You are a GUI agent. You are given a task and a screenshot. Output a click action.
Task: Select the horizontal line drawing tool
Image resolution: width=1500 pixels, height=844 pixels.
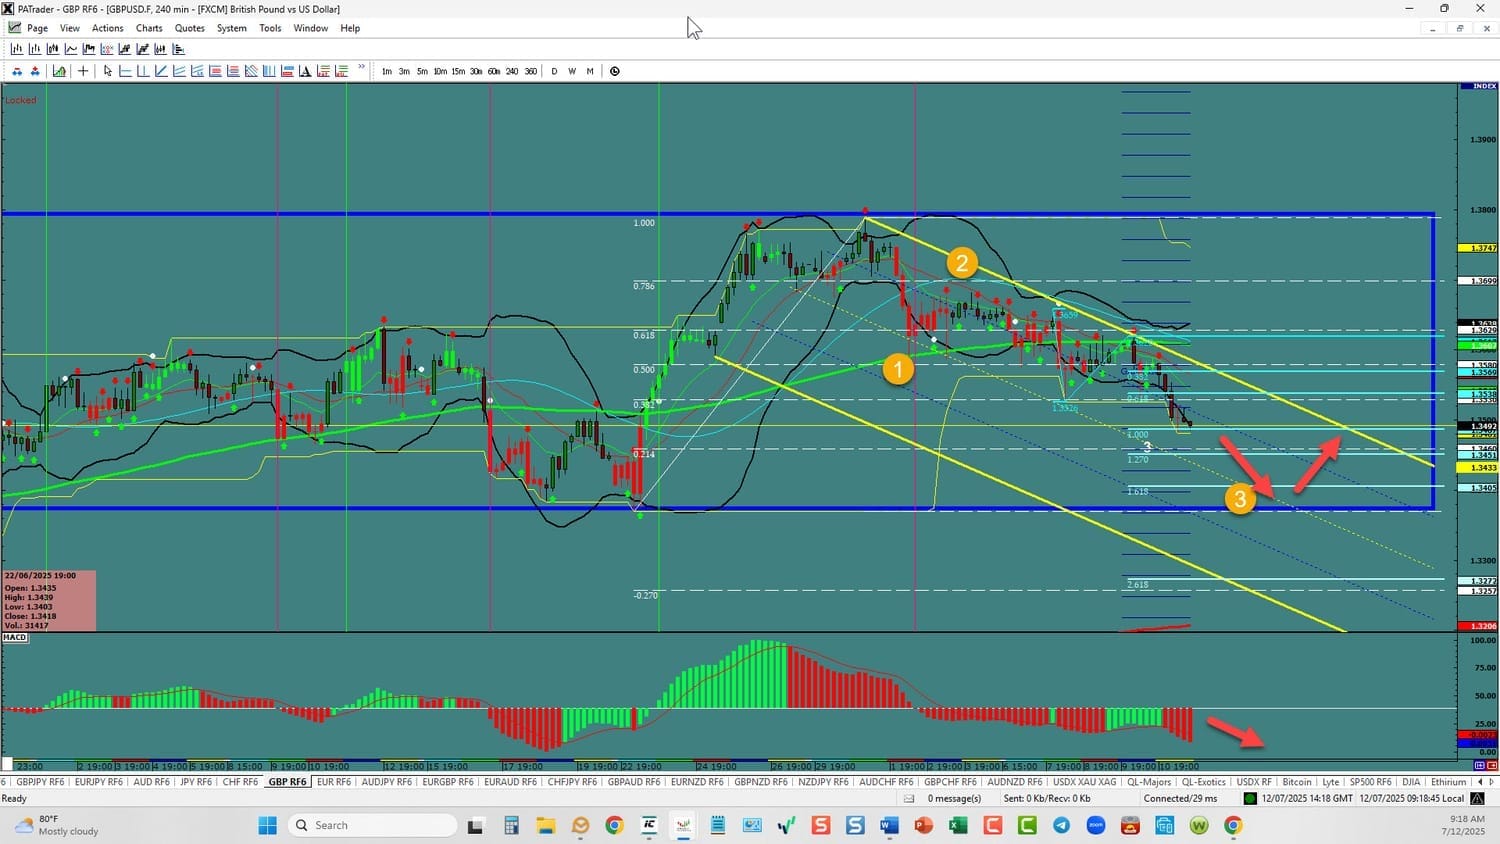125,71
